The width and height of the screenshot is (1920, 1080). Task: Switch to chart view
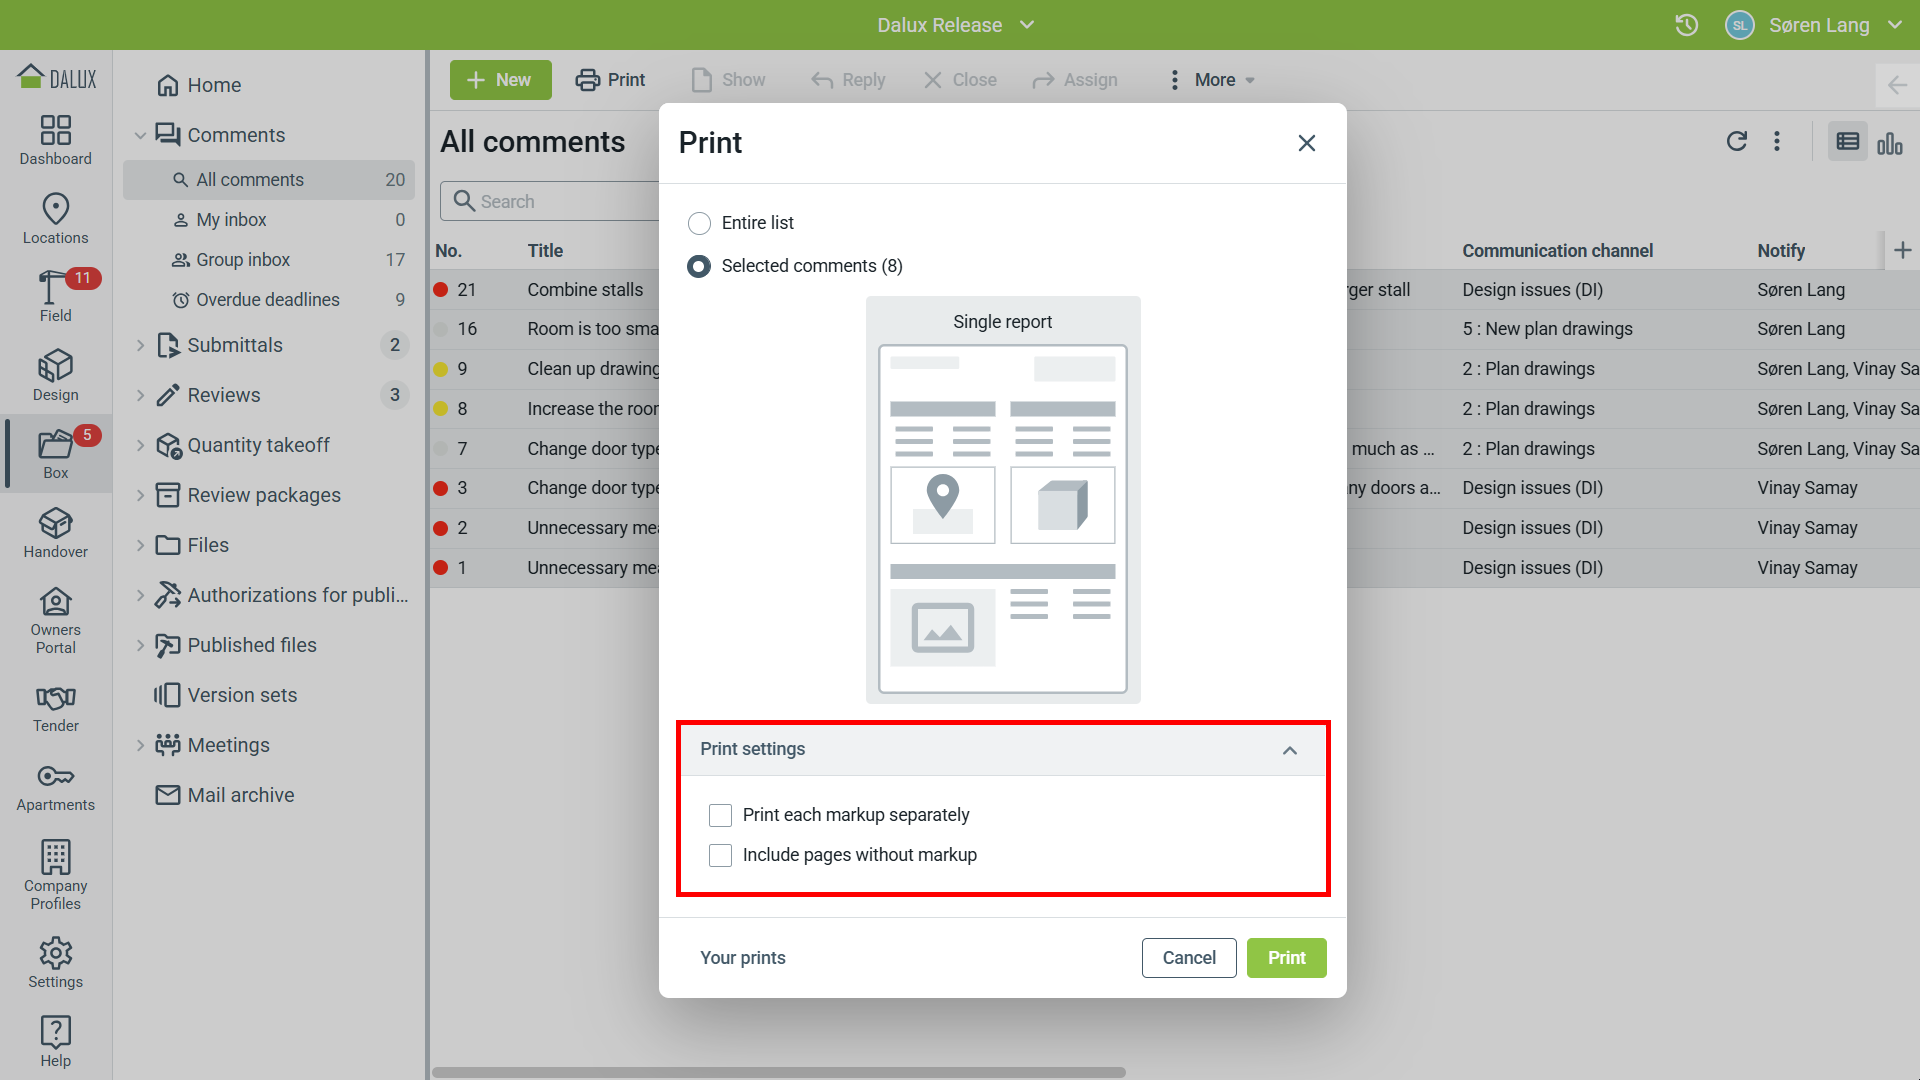(x=1890, y=143)
